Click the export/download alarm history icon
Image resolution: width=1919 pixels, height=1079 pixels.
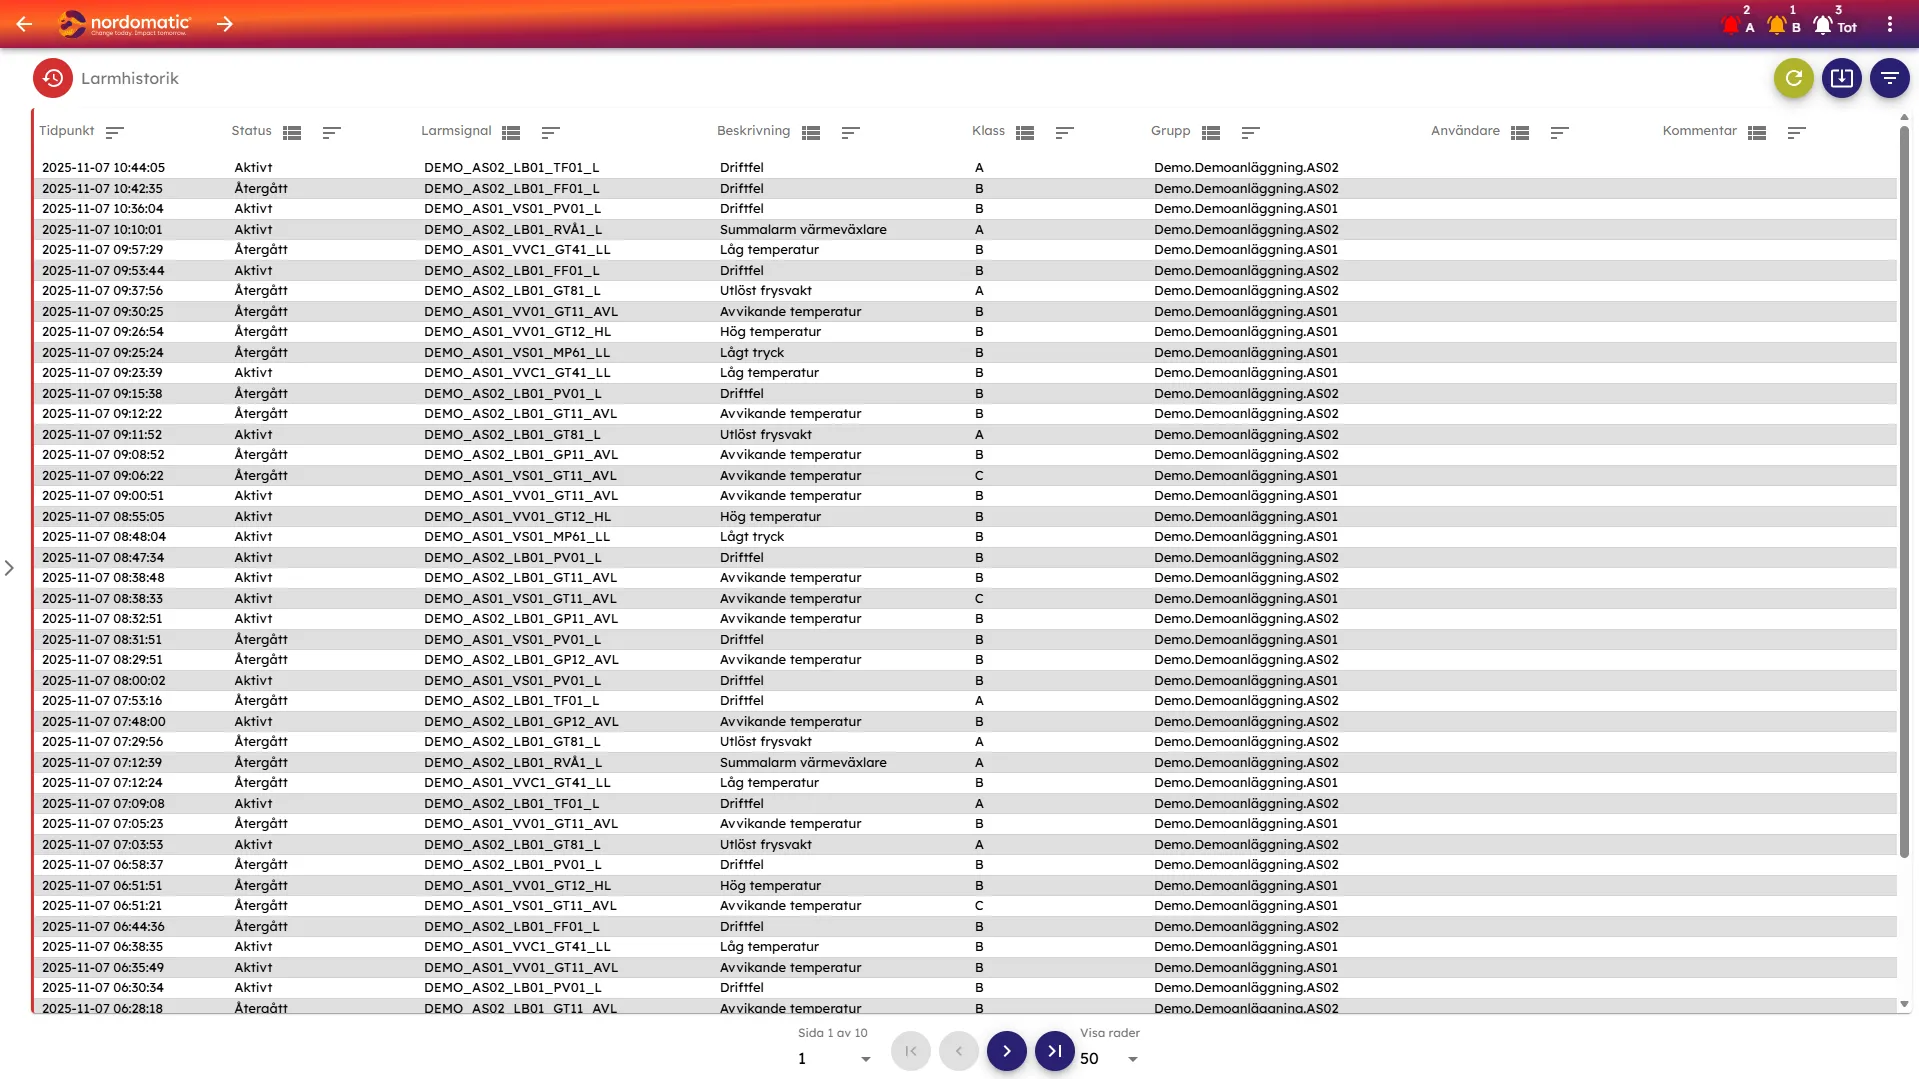[x=1841, y=78]
